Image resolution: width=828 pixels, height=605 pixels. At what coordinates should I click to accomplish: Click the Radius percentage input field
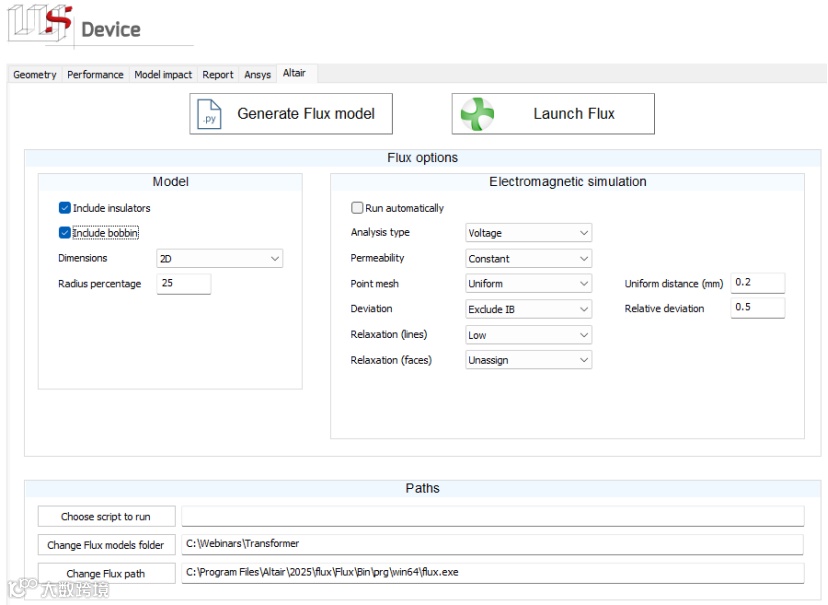click(x=184, y=284)
